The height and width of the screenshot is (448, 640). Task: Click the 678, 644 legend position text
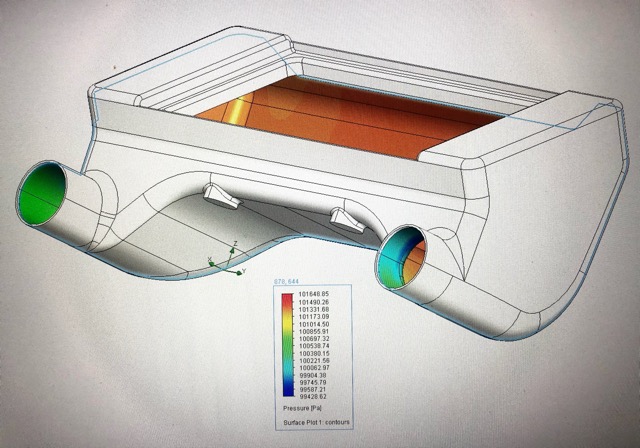[286, 283]
